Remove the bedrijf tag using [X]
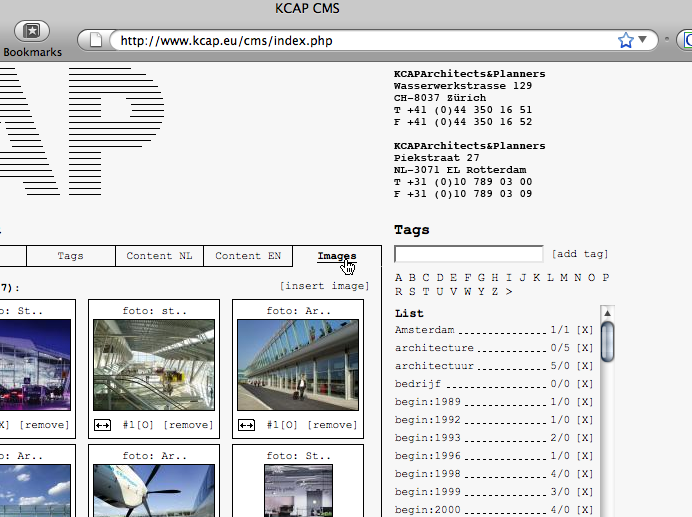Image resolution: width=692 pixels, height=517 pixels. [585, 384]
